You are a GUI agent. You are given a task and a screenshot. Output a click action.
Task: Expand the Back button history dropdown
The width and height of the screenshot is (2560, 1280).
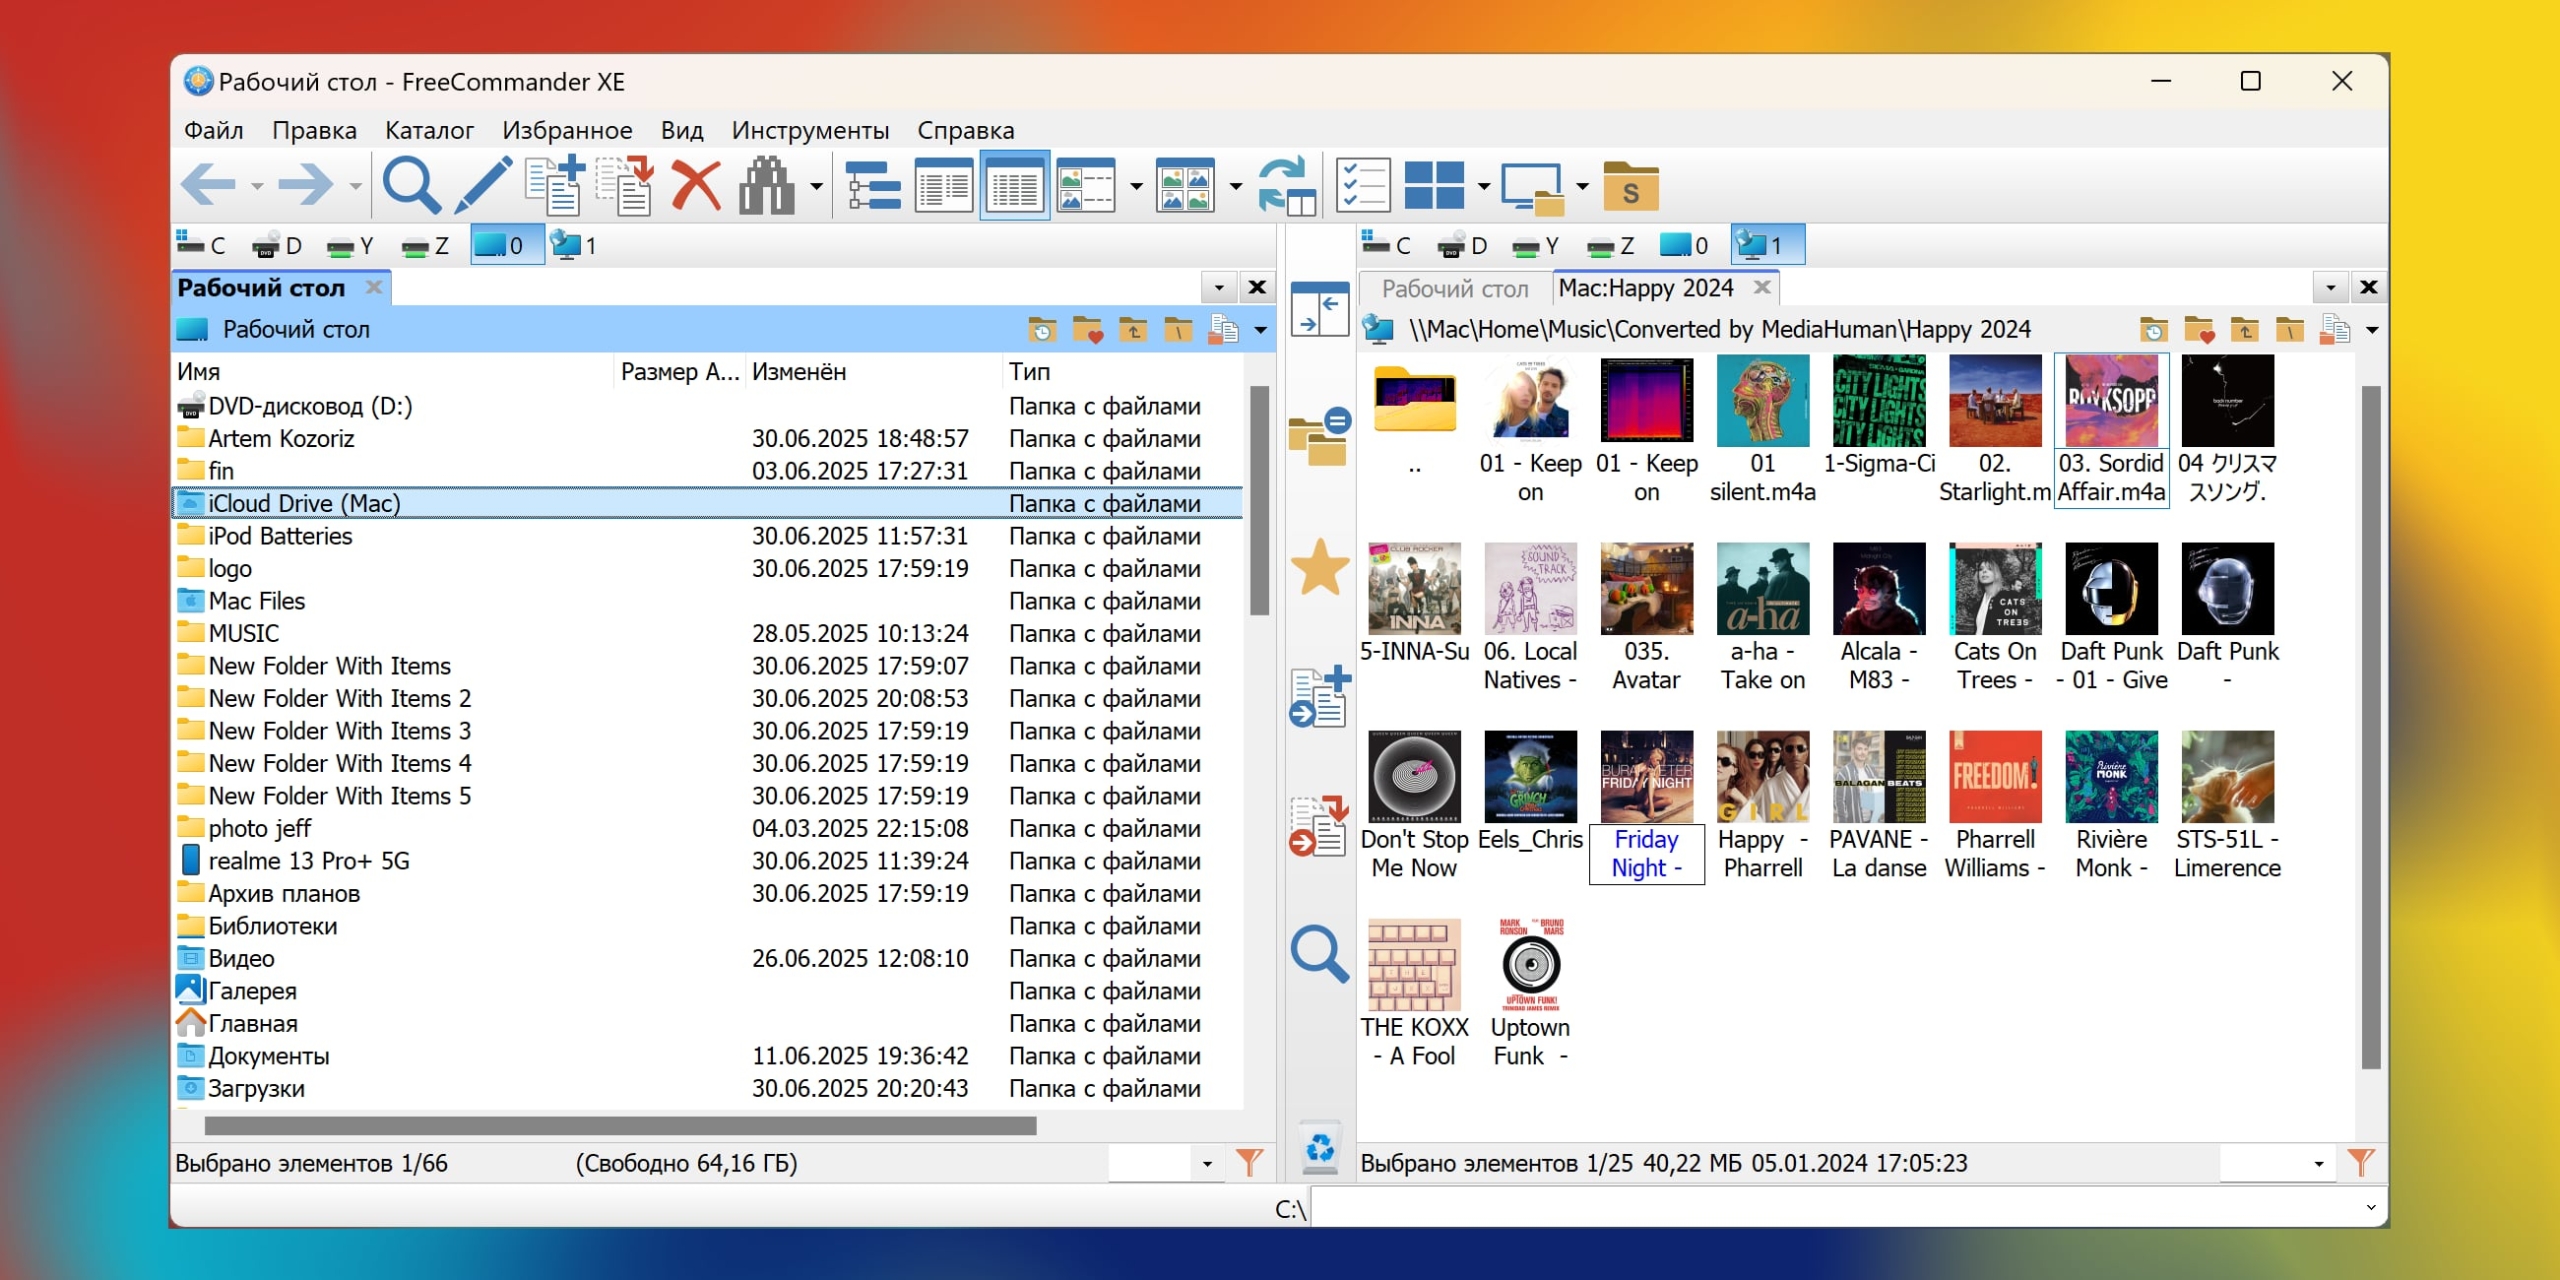[x=258, y=186]
